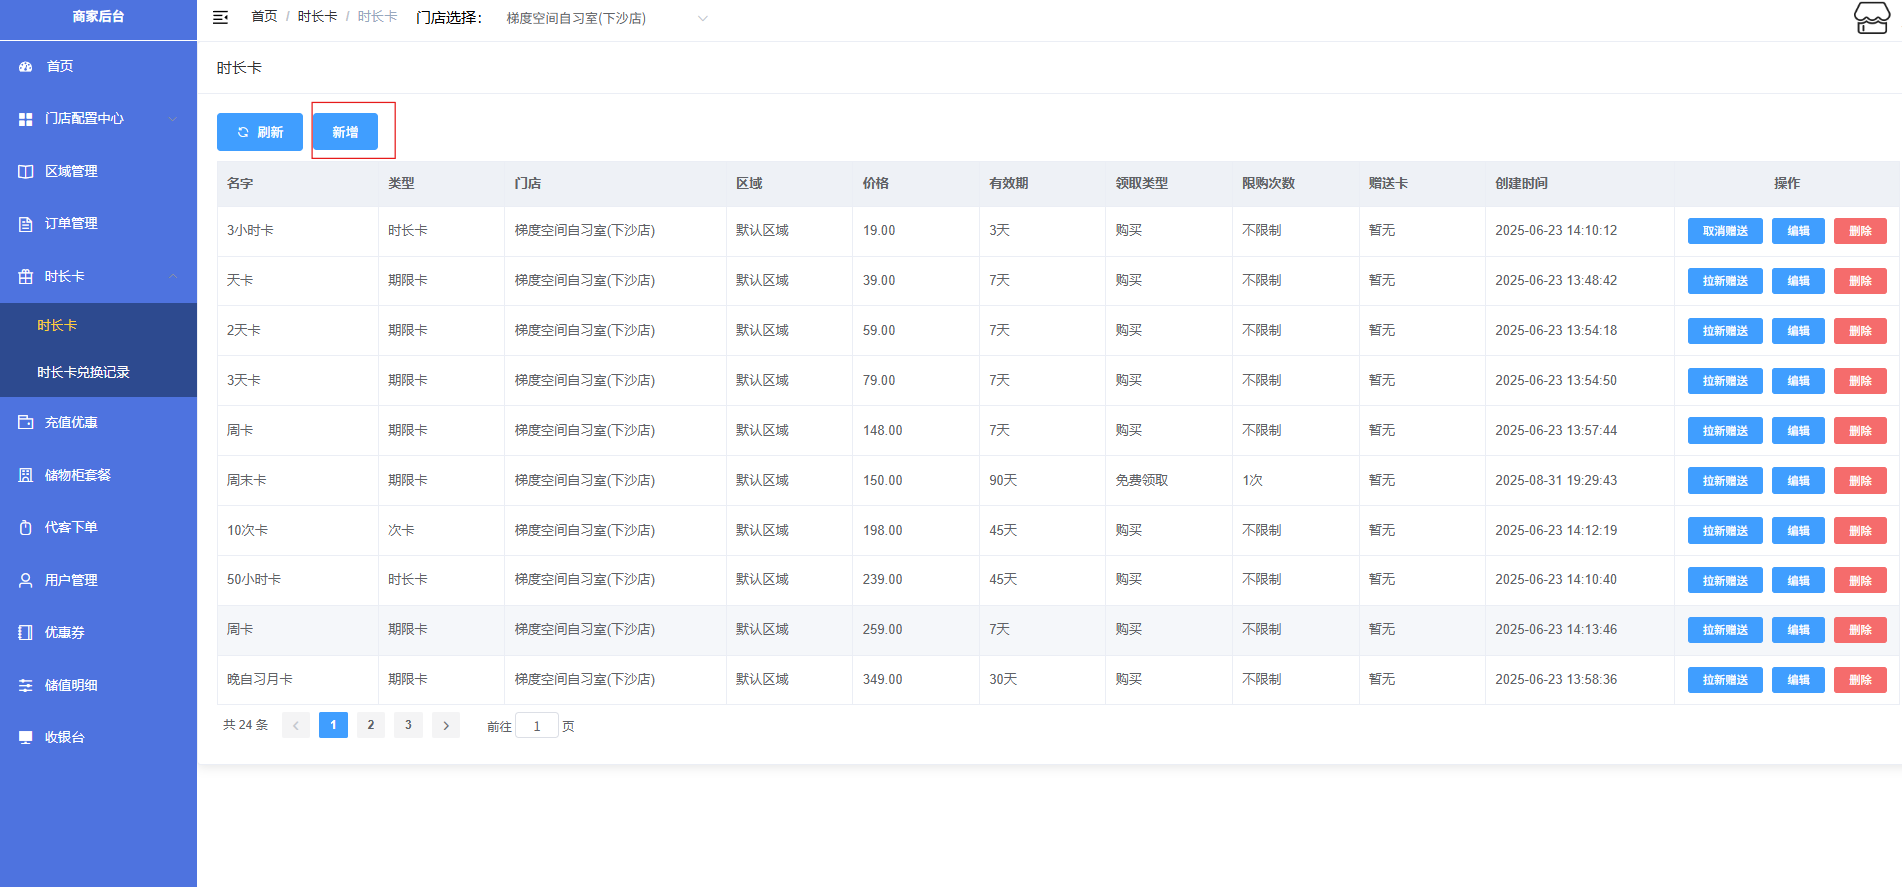1902x887 pixels.
Task: Click the store avatar icon top right
Action: [1871, 18]
